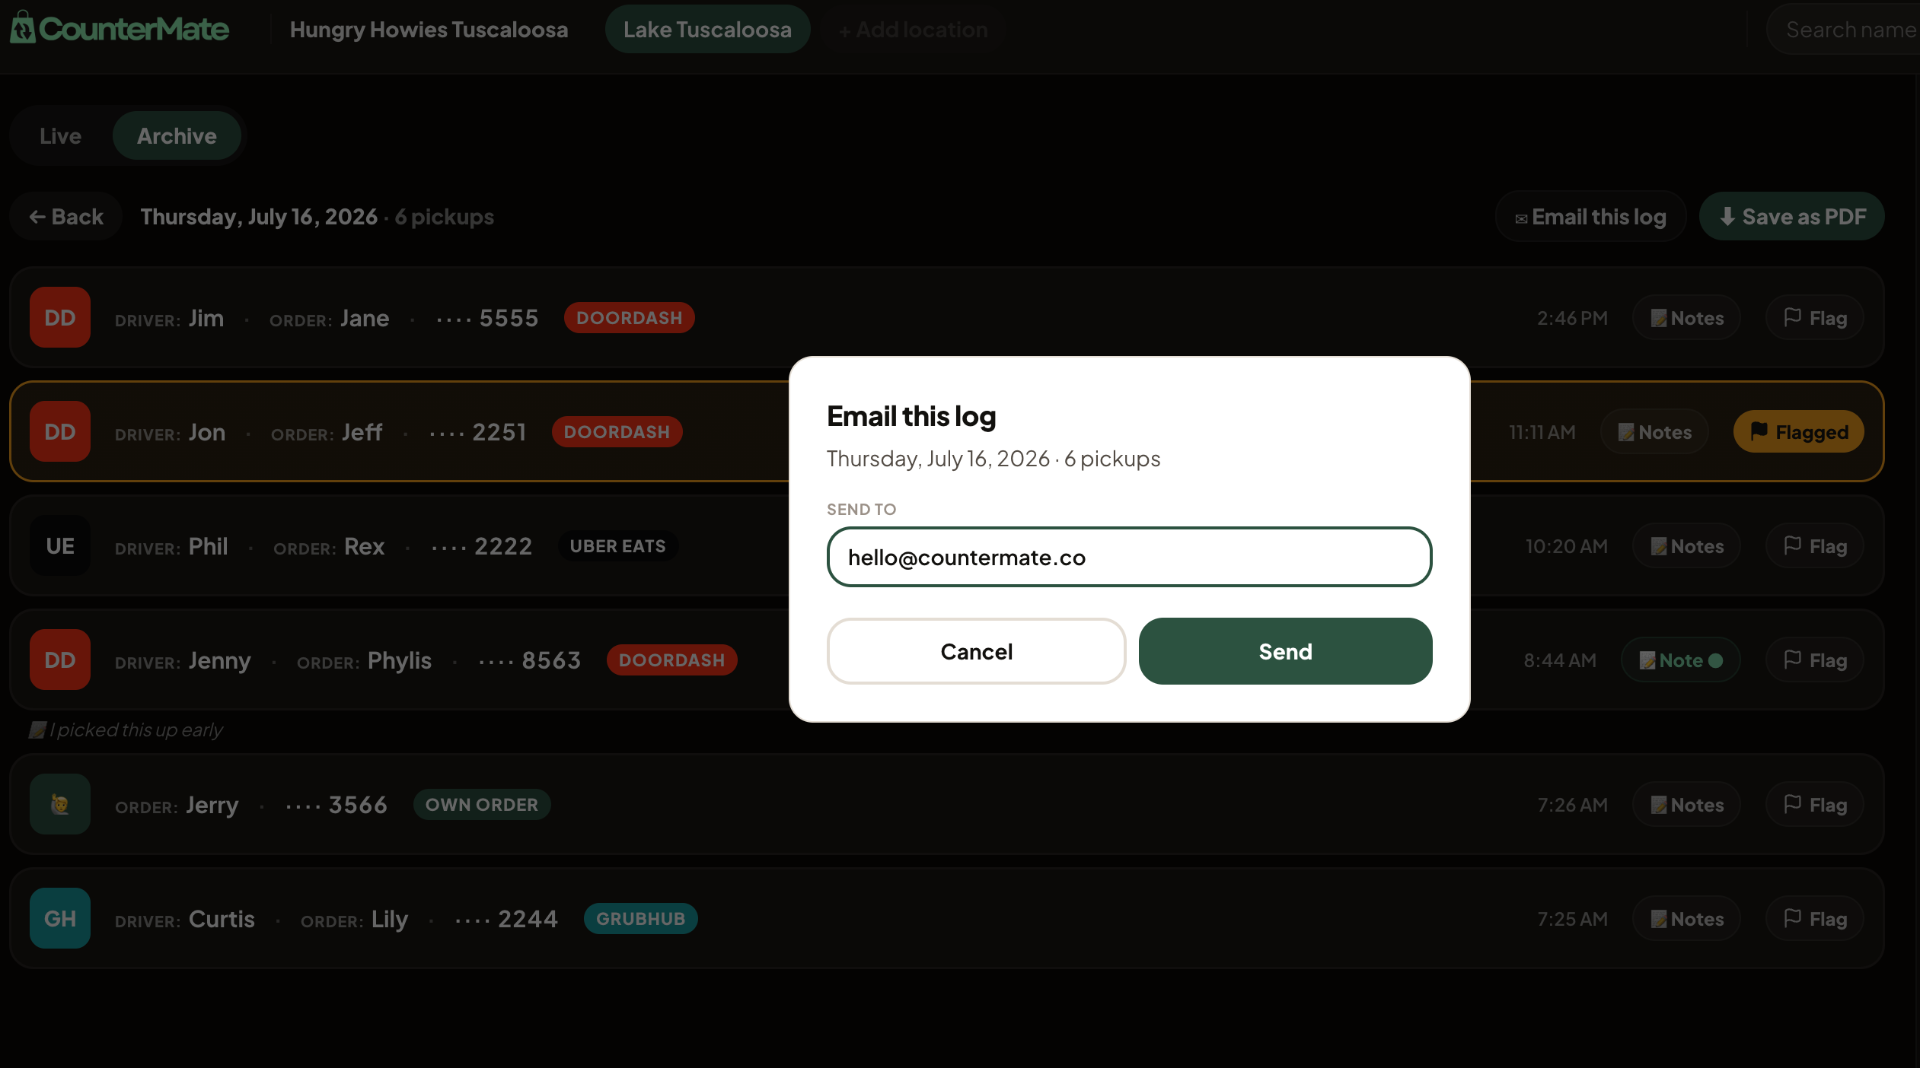Select Hungry Howies Tuscaloosa location tab
Viewport: 1920px width, 1068px height.
tap(429, 30)
